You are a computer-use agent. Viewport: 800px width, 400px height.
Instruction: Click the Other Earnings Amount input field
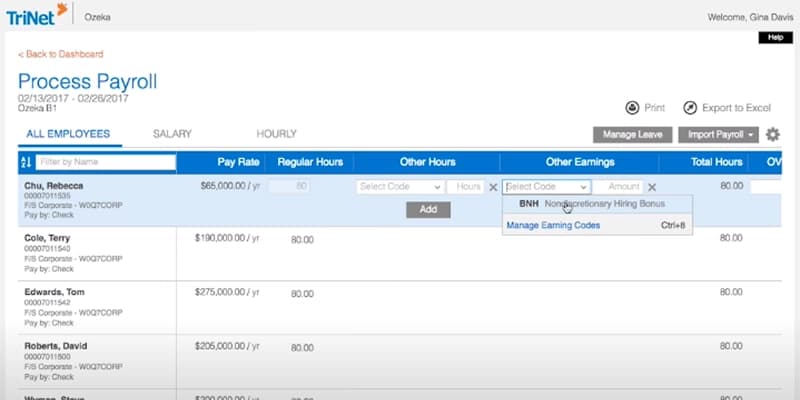click(619, 187)
